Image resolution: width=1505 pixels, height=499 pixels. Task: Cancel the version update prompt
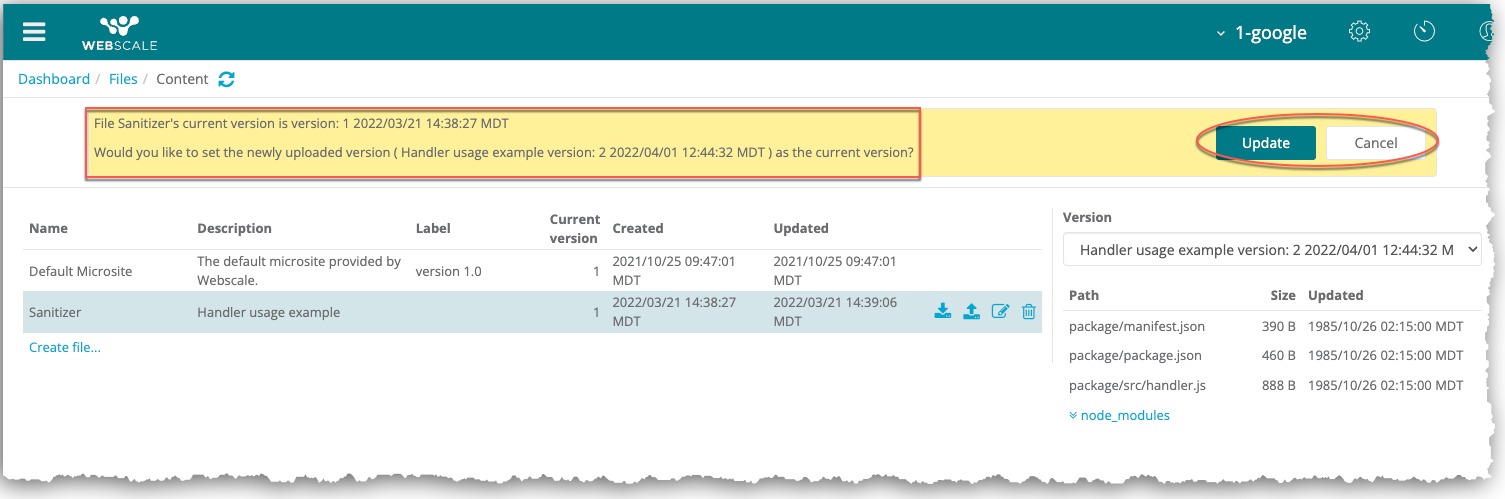pos(1375,143)
